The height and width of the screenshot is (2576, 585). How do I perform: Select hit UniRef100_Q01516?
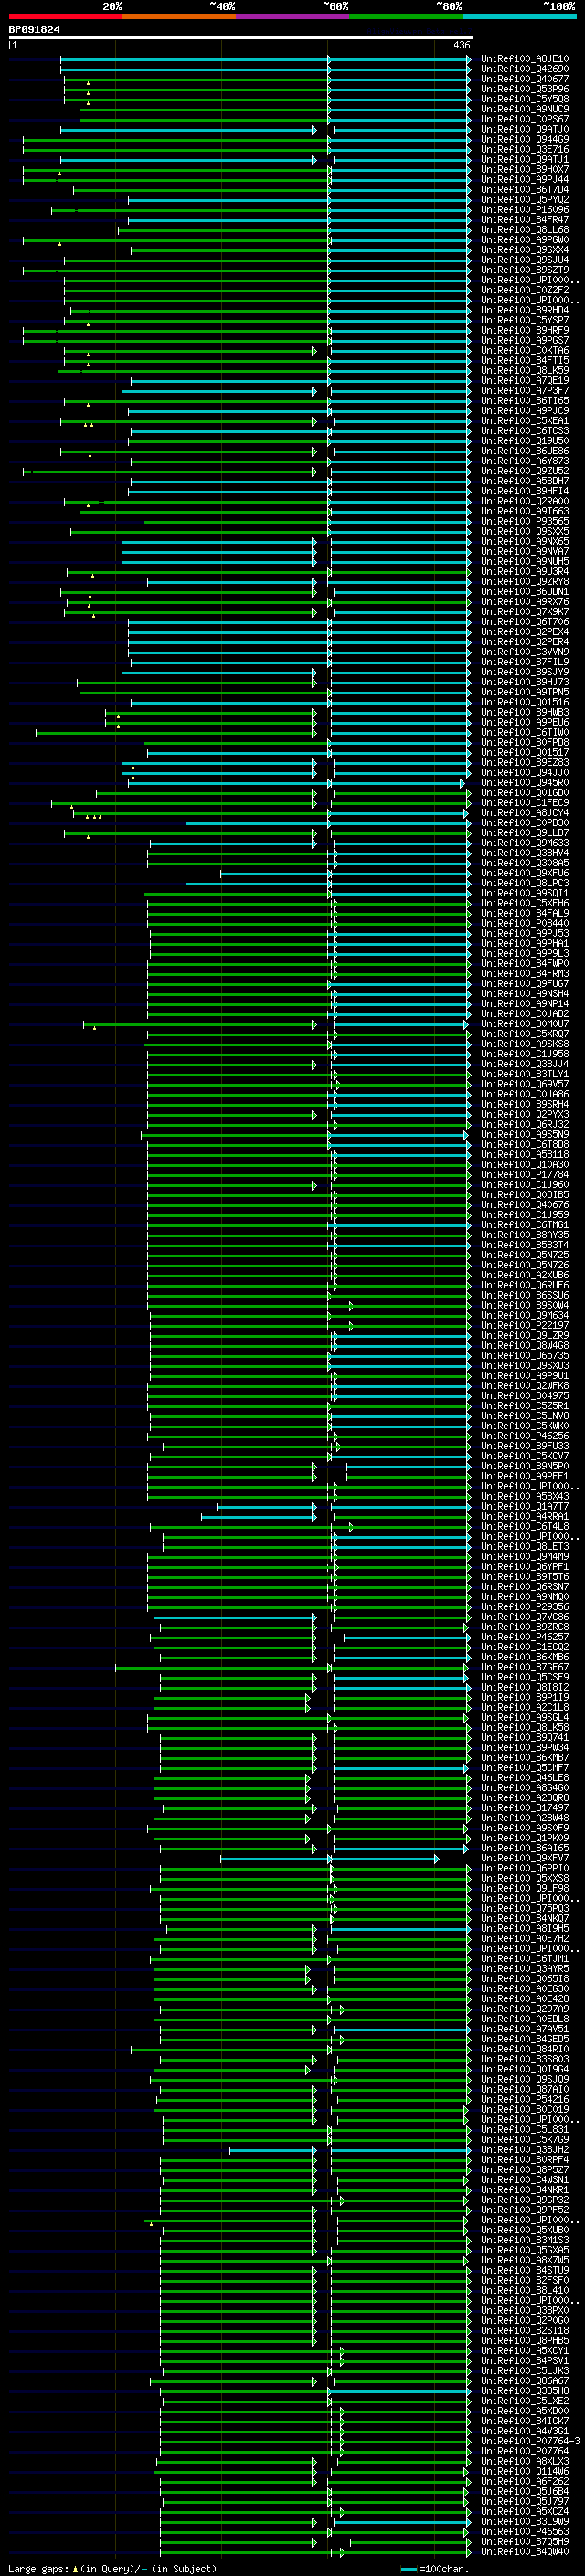pyautogui.click(x=525, y=702)
